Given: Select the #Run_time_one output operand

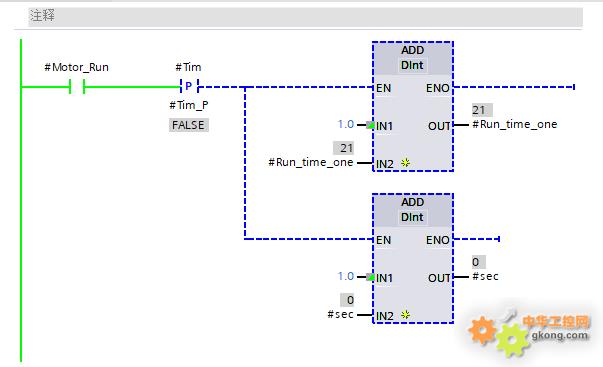Looking at the screenshot, I should pyautogui.click(x=515, y=124).
